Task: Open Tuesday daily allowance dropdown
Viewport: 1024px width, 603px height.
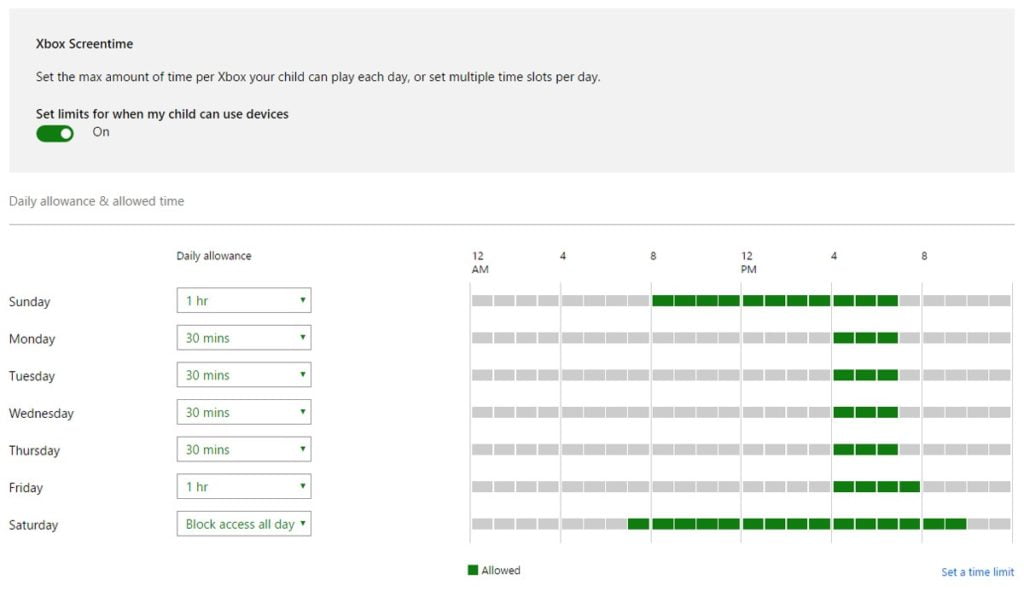Action: click(x=244, y=375)
